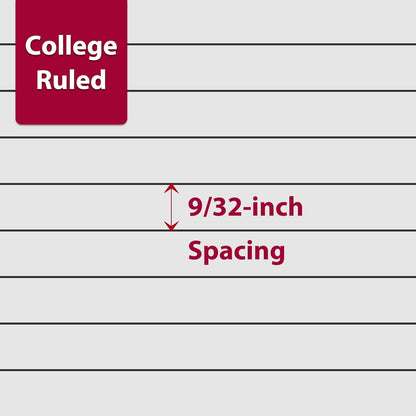Click the word inch in the measurement
Screen dimensions: 416x416
277,207
